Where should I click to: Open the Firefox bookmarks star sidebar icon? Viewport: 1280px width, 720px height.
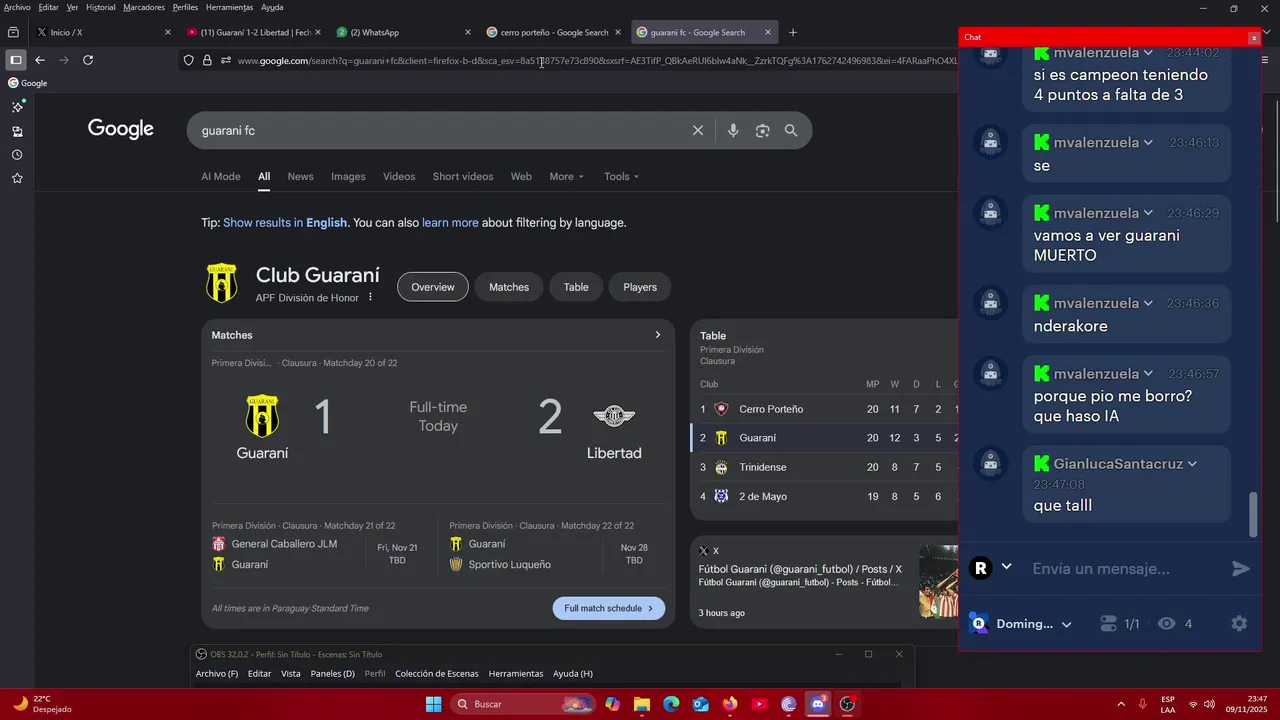pos(17,178)
